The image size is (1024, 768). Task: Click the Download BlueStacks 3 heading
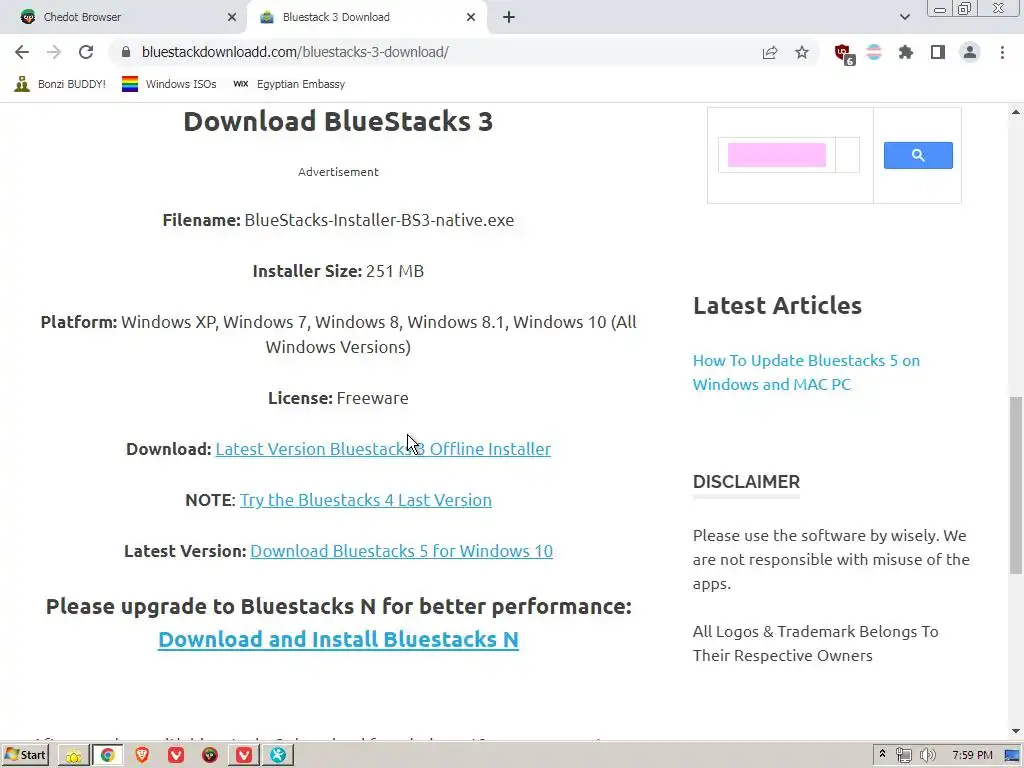338,121
